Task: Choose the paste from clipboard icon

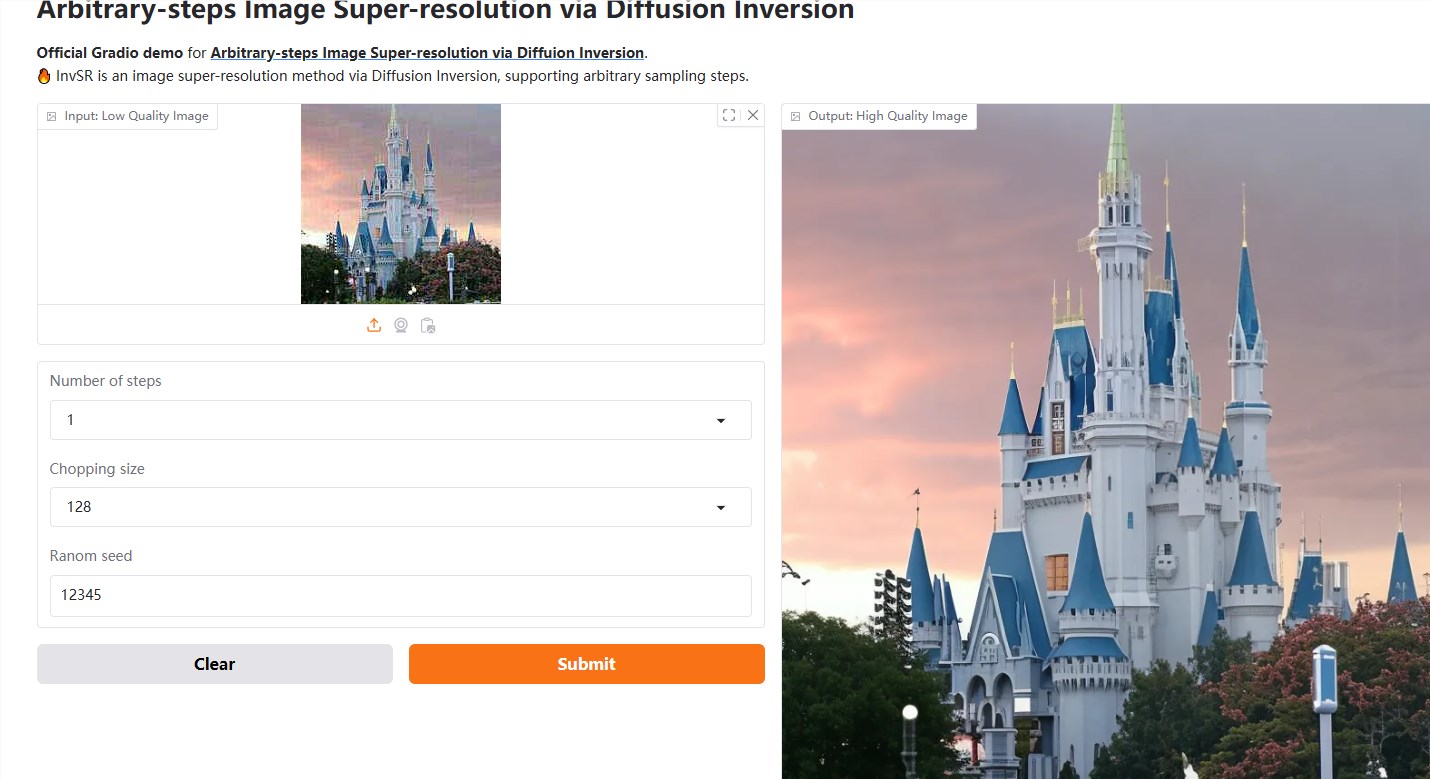Action: tap(428, 325)
